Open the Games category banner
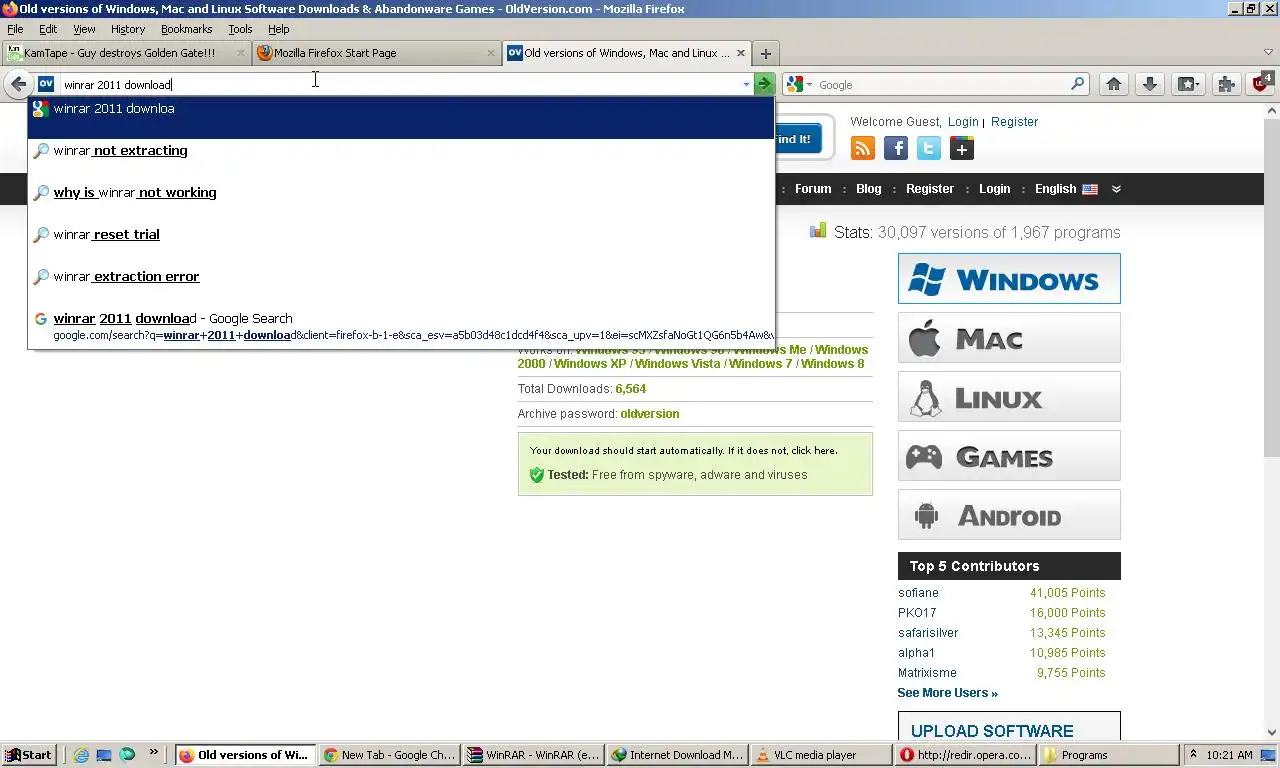Viewport: 1280px width, 768px height. coord(1009,456)
